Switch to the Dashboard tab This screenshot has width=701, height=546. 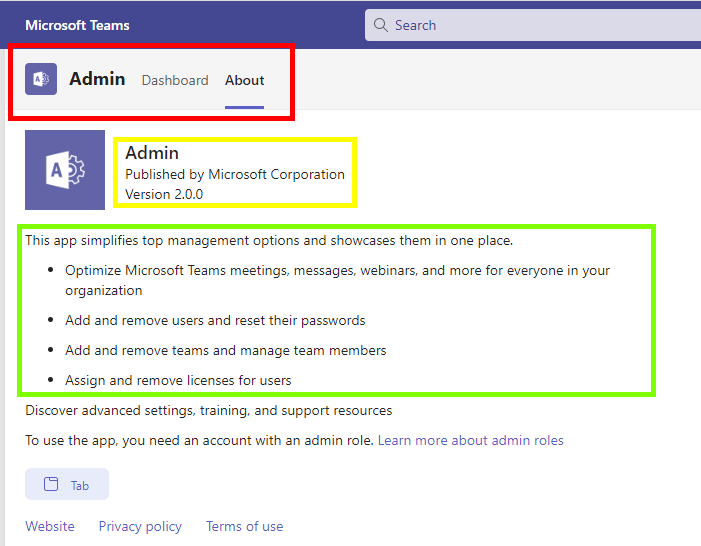point(175,80)
